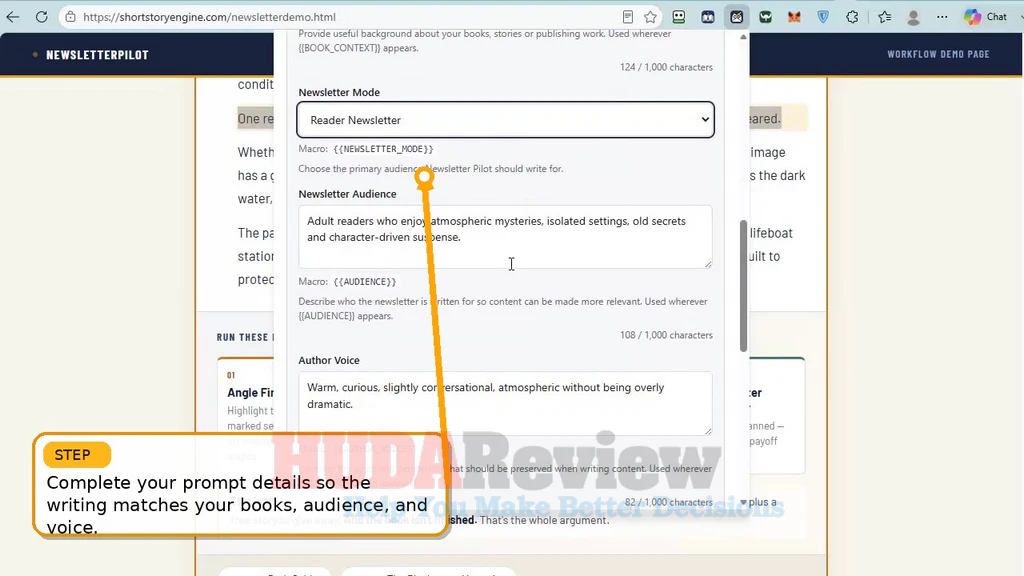1024x576 pixels.
Task: Open the Extensions puzzle piece menu
Action: pyautogui.click(x=852, y=17)
